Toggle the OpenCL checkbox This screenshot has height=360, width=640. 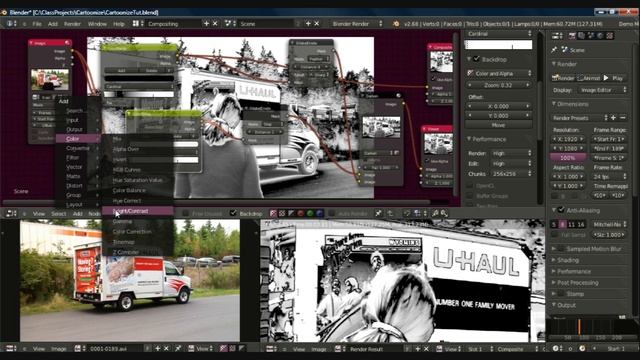tap(470, 186)
